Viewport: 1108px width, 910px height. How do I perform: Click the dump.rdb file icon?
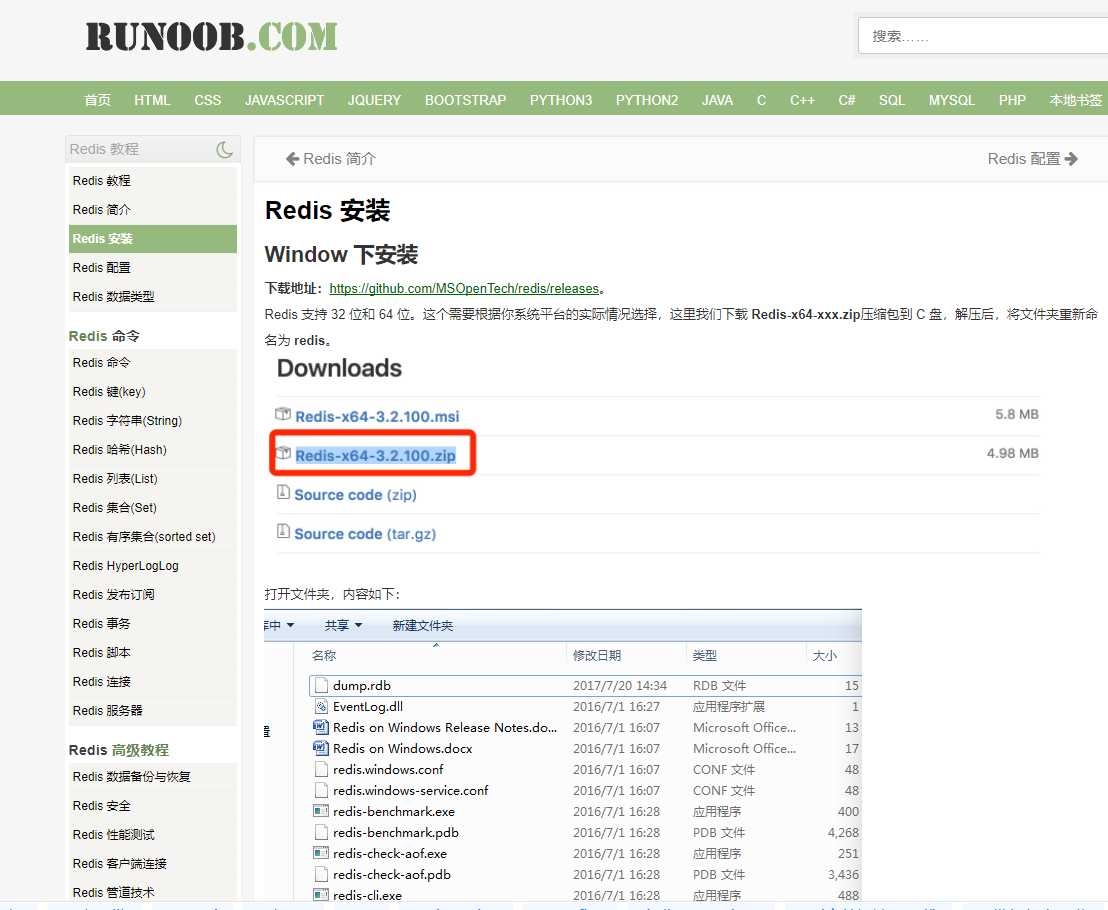coord(322,685)
